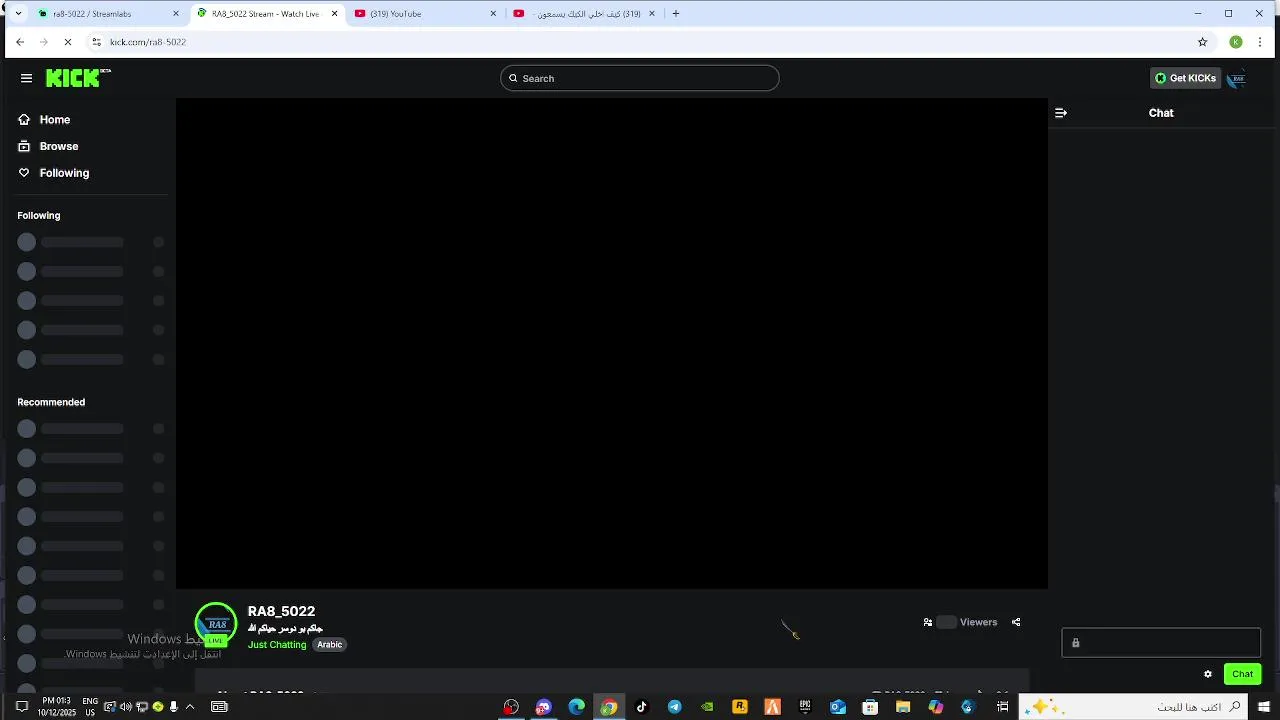This screenshot has height=720, width=1280.
Task: Close the (319) YouTube tab
Action: (x=493, y=14)
